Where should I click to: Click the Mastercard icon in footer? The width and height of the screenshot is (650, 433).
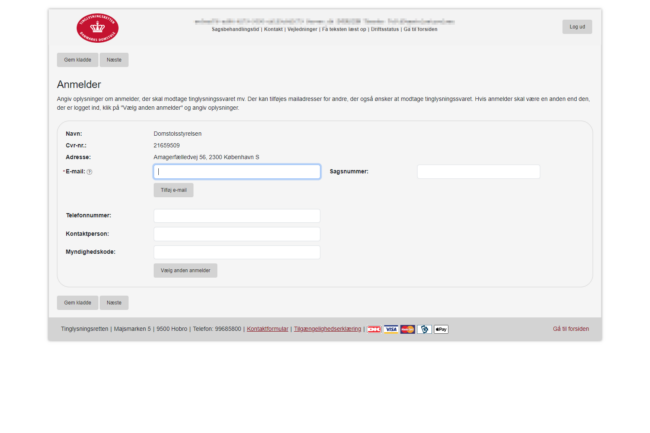click(x=408, y=329)
